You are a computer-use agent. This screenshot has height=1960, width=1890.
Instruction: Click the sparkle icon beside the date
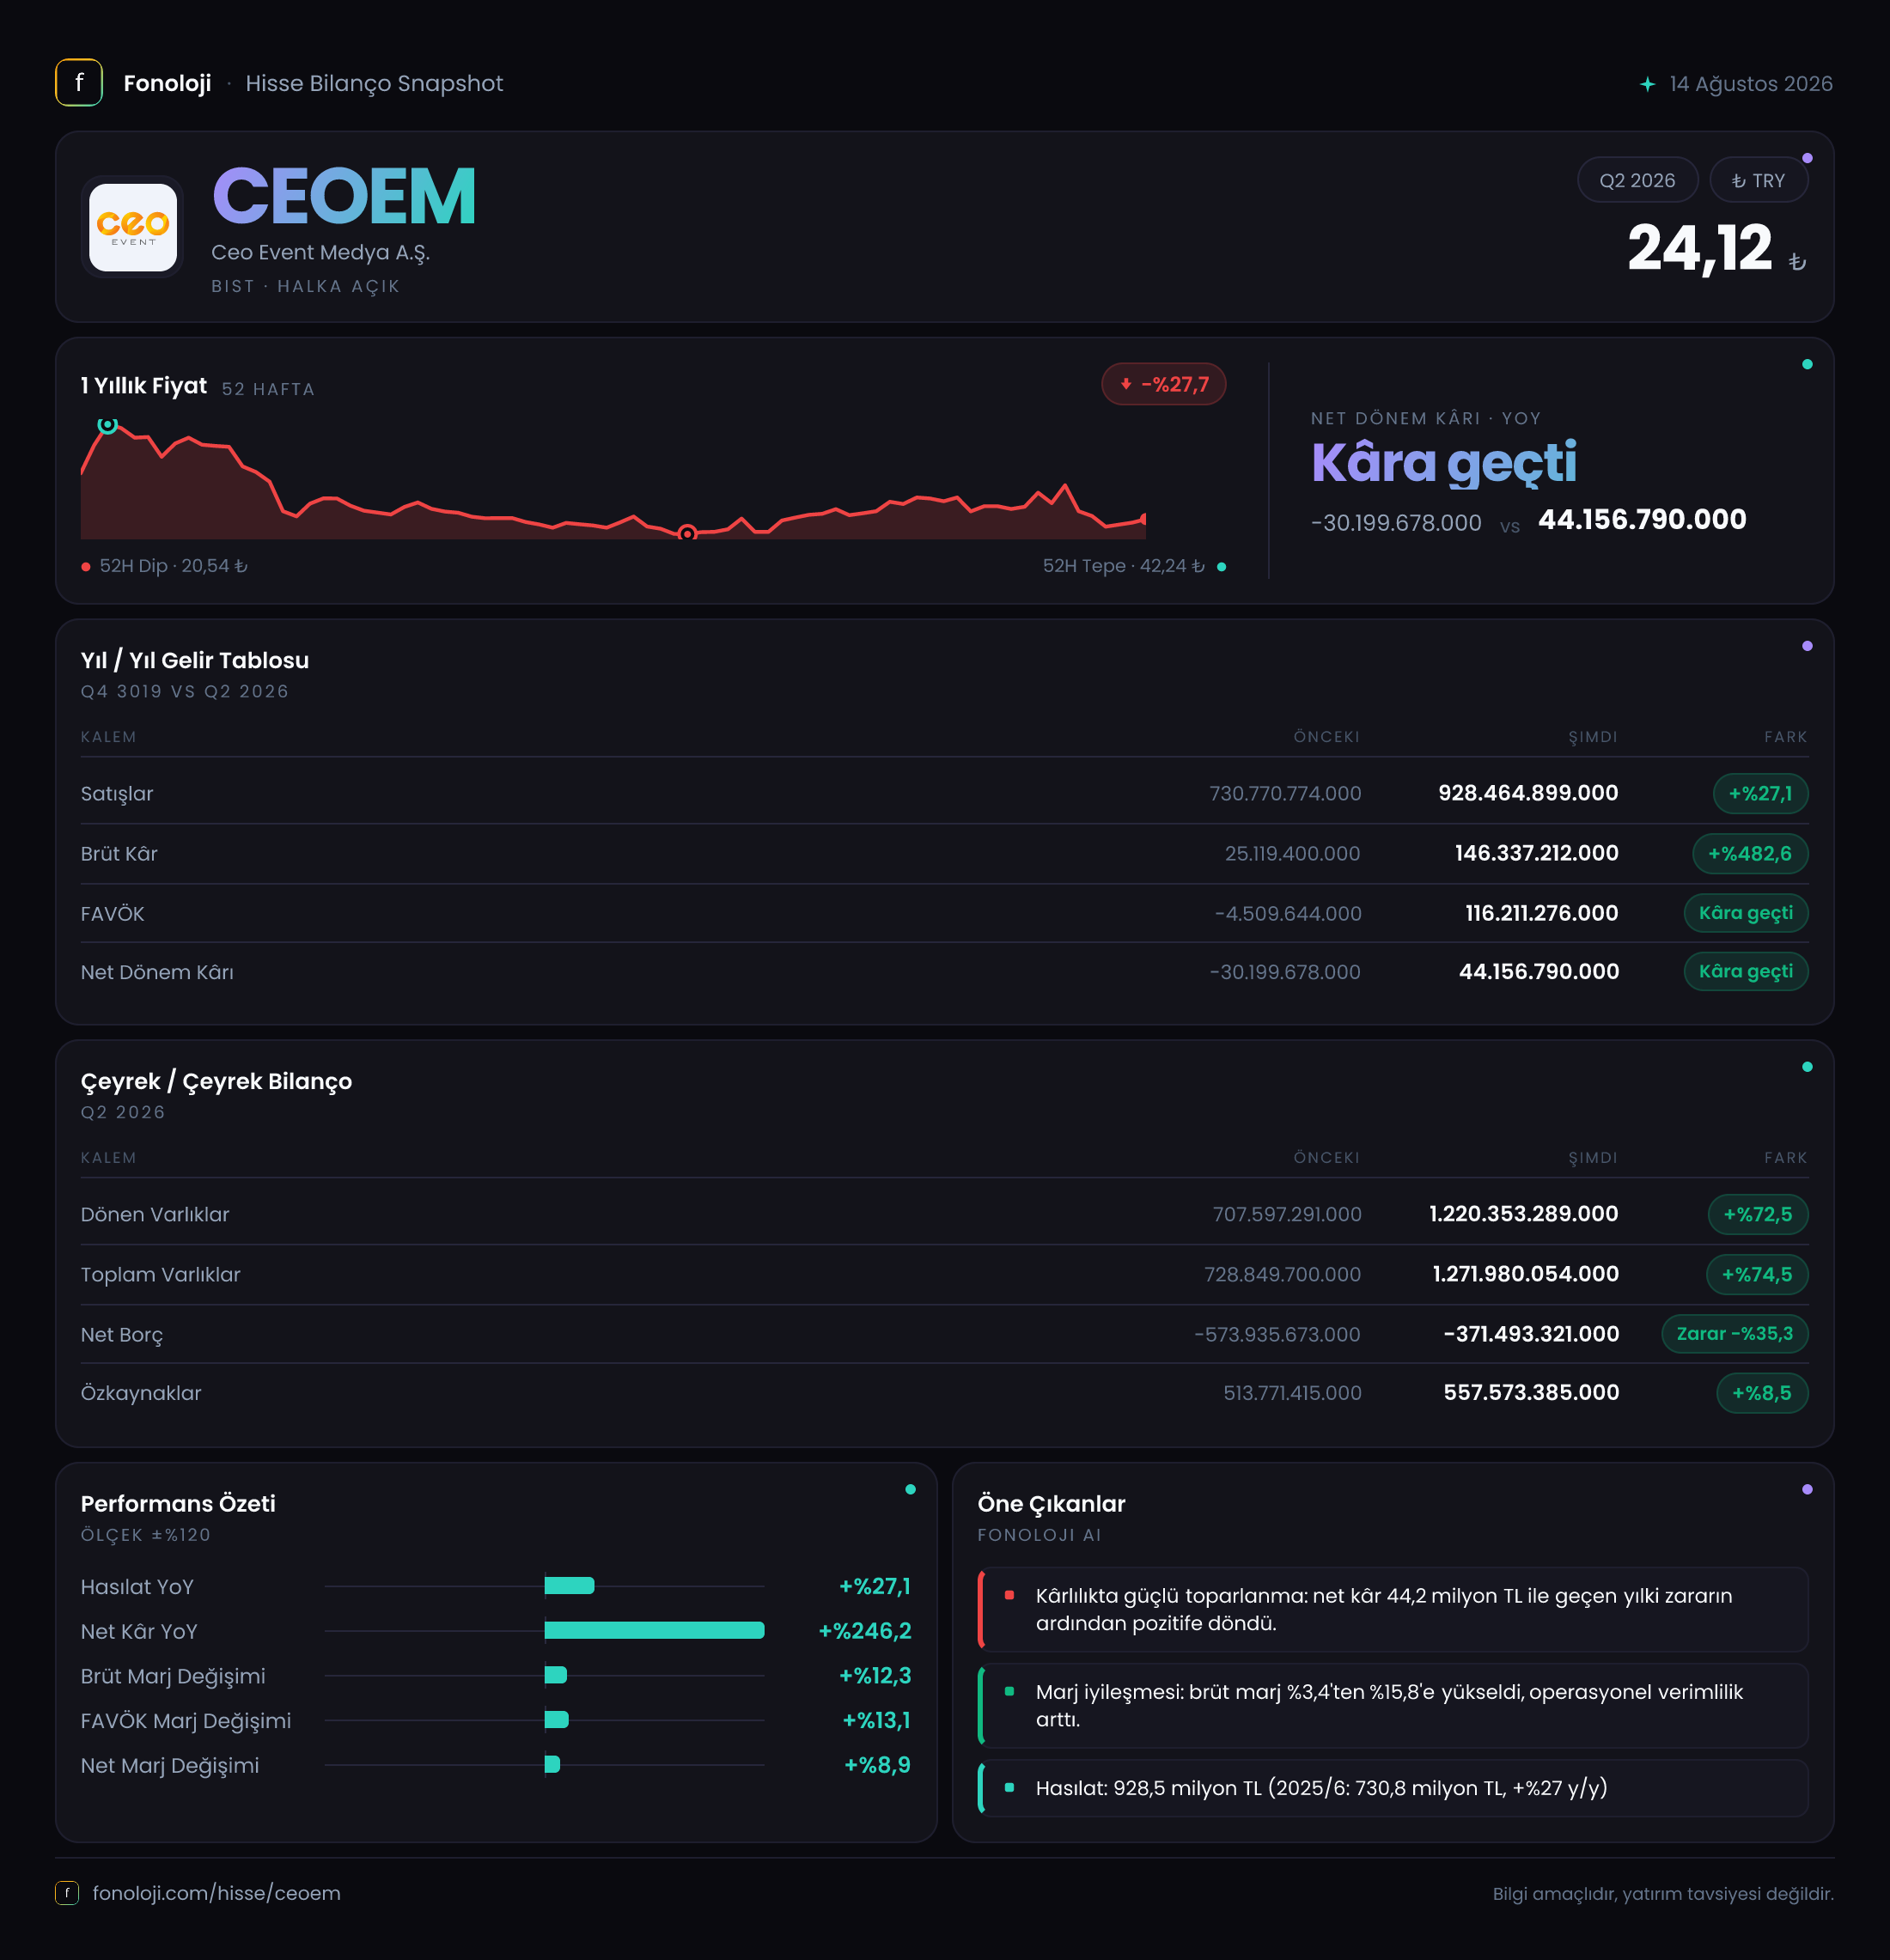1647,84
